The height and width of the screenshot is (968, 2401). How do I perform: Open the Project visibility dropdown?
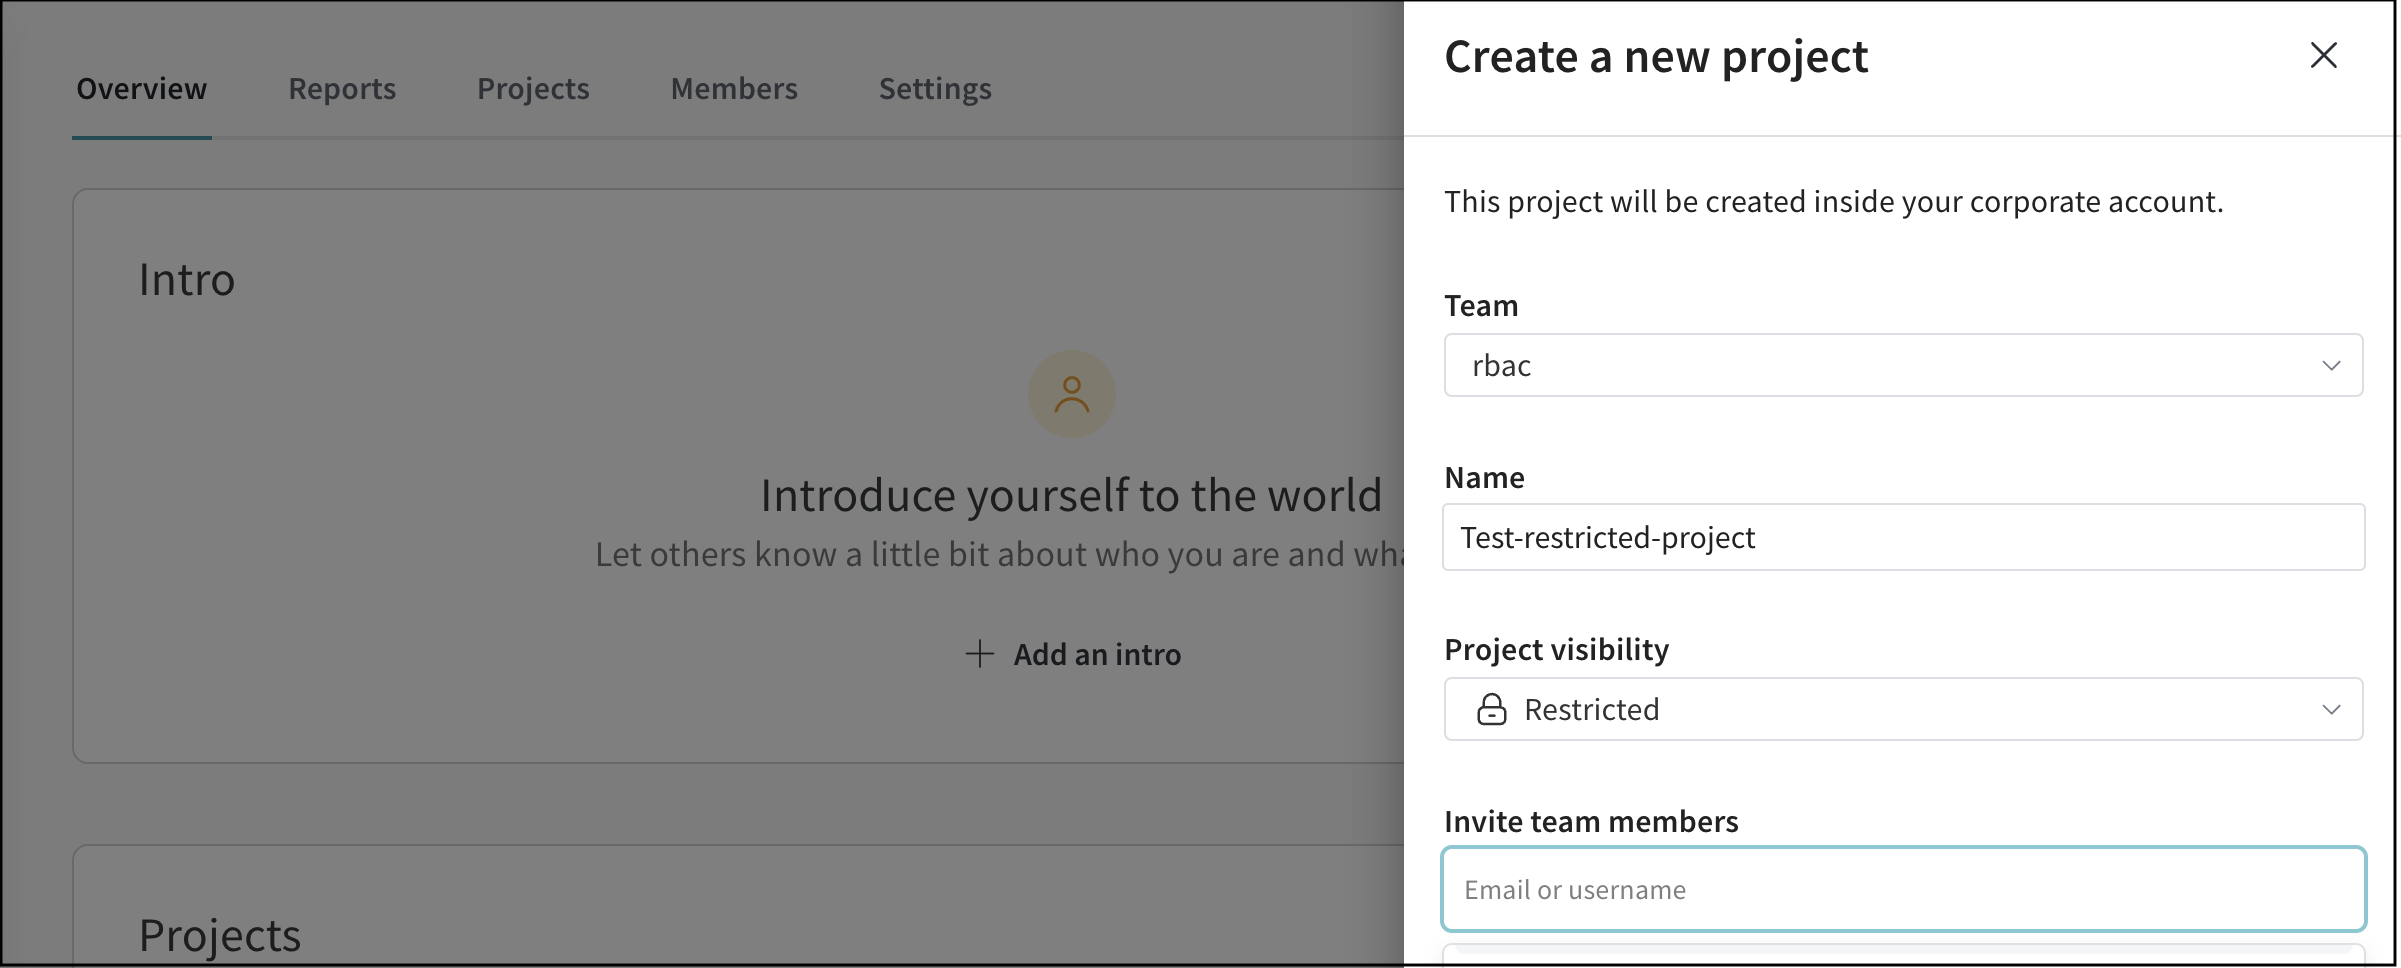(1900, 709)
